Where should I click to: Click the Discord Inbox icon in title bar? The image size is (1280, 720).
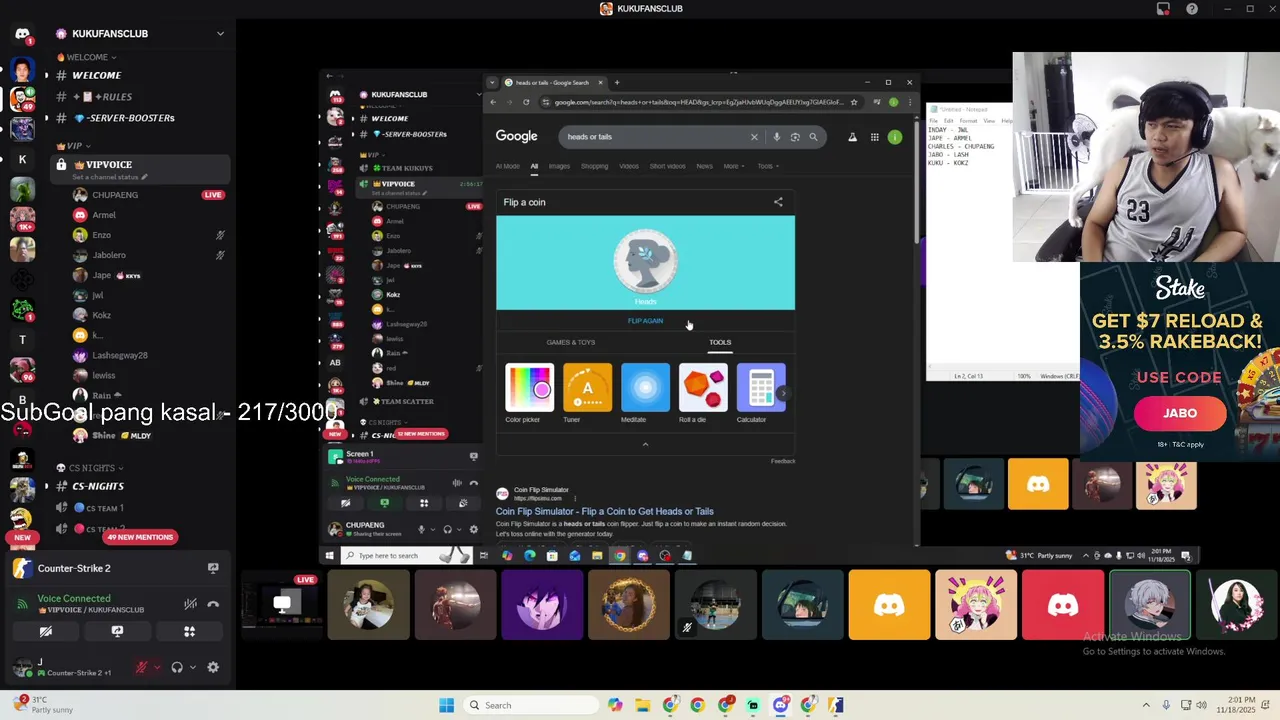pyautogui.click(x=1163, y=9)
